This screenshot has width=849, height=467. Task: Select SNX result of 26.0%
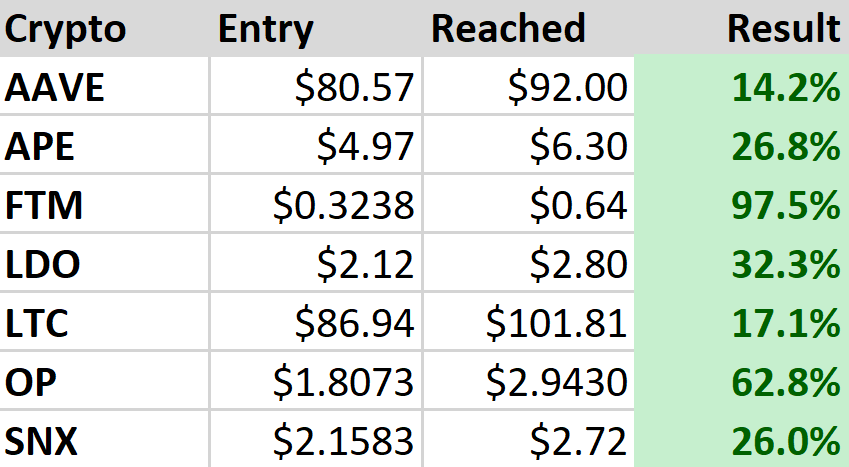coord(785,441)
